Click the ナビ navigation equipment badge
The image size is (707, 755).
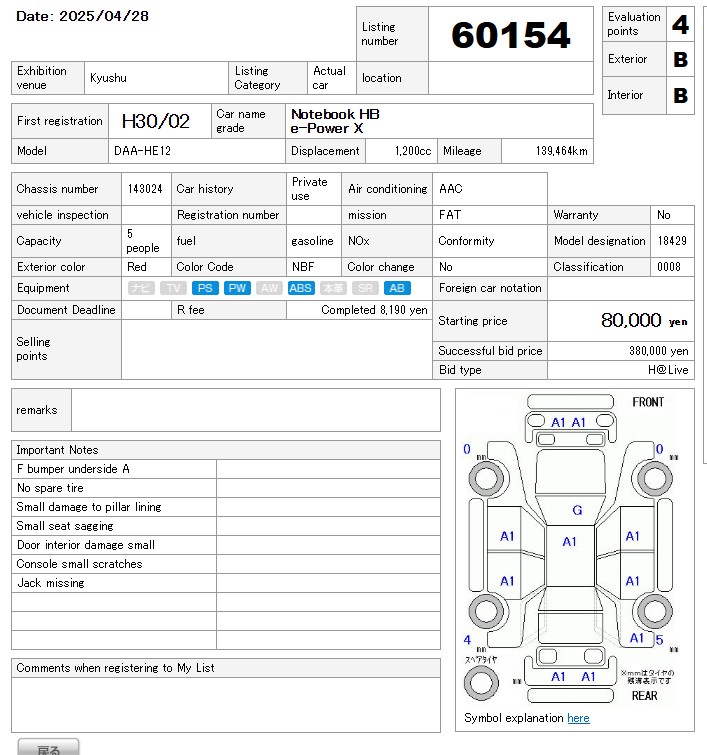[x=141, y=288]
